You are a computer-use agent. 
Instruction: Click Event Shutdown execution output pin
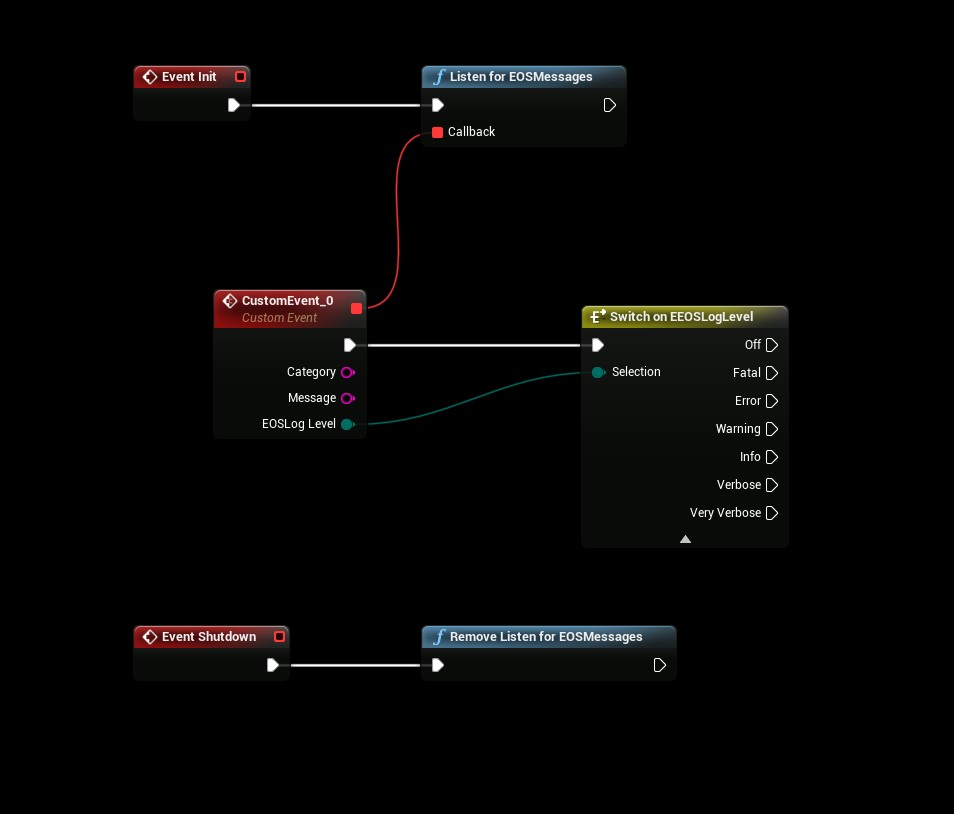[x=273, y=665]
